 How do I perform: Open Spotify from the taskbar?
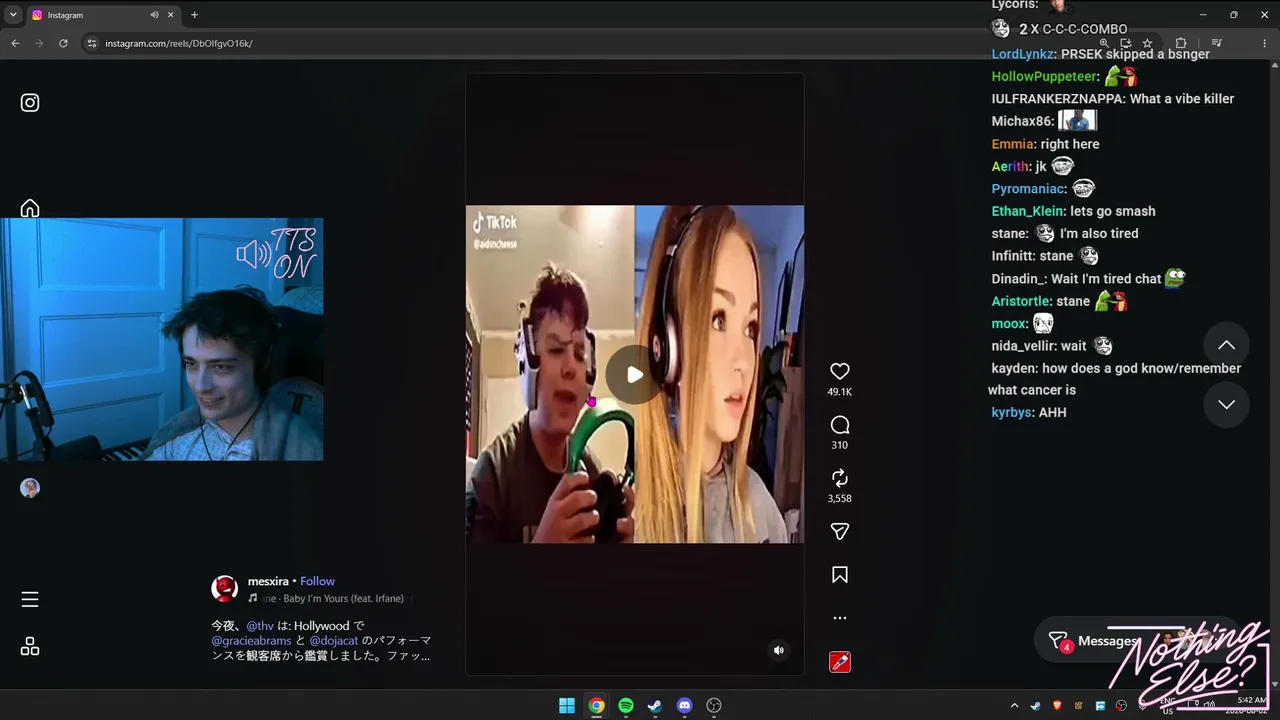(x=626, y=705)
